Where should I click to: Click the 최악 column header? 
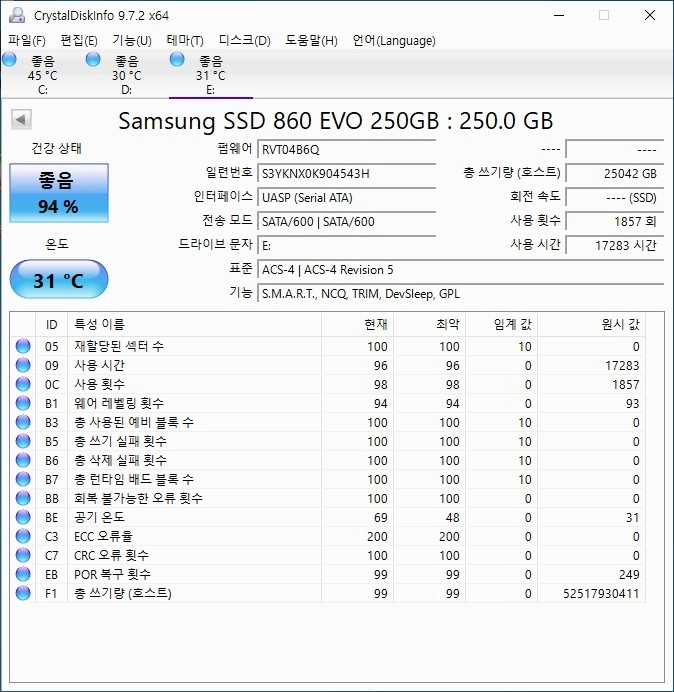coord(429,325)
